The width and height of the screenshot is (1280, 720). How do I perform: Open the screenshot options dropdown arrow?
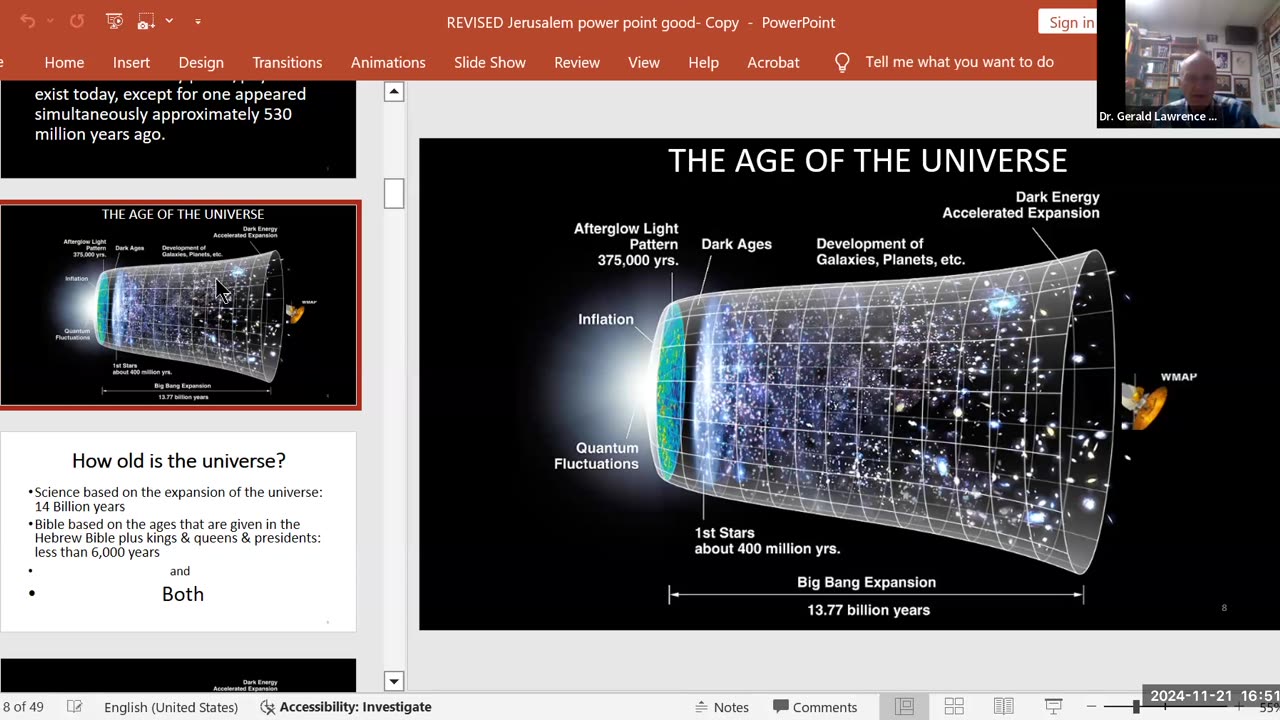coord(169,21)
